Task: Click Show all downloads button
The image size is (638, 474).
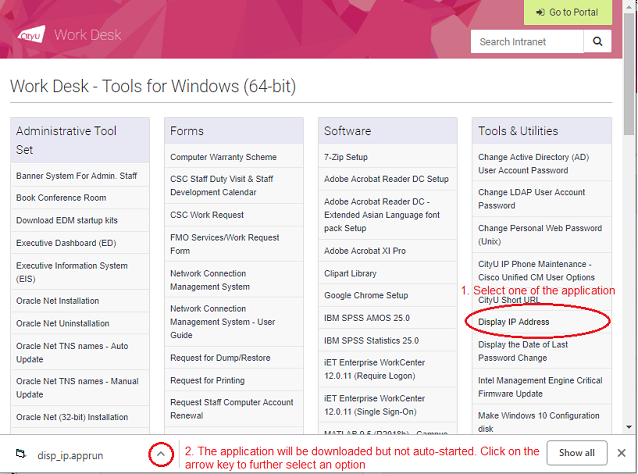Action: point(576,453)
